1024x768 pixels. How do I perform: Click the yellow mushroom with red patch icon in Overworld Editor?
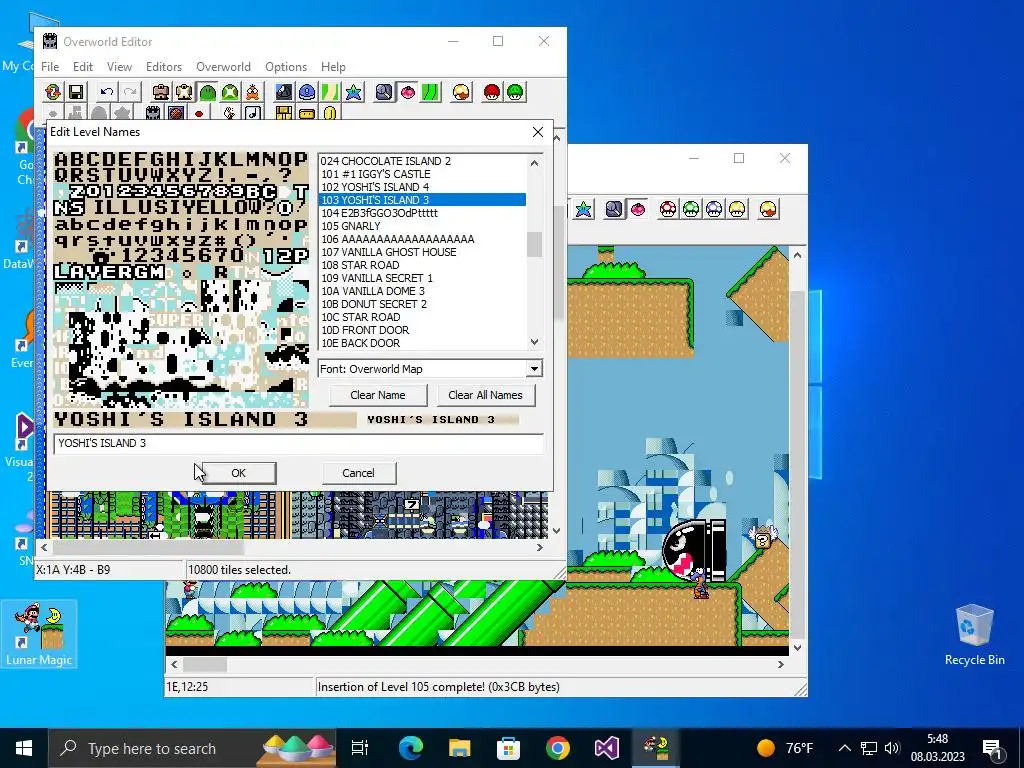461,92
